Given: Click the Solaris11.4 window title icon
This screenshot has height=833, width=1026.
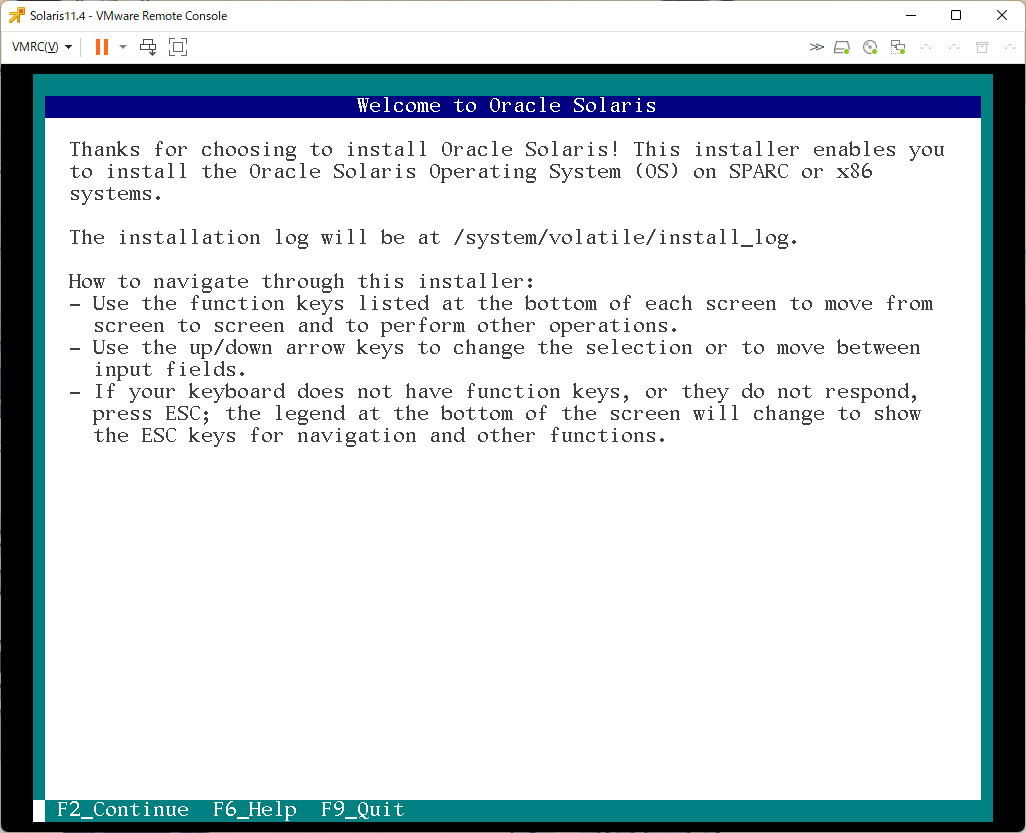Looking at the screenshot, I should click(x=16, y=16).
